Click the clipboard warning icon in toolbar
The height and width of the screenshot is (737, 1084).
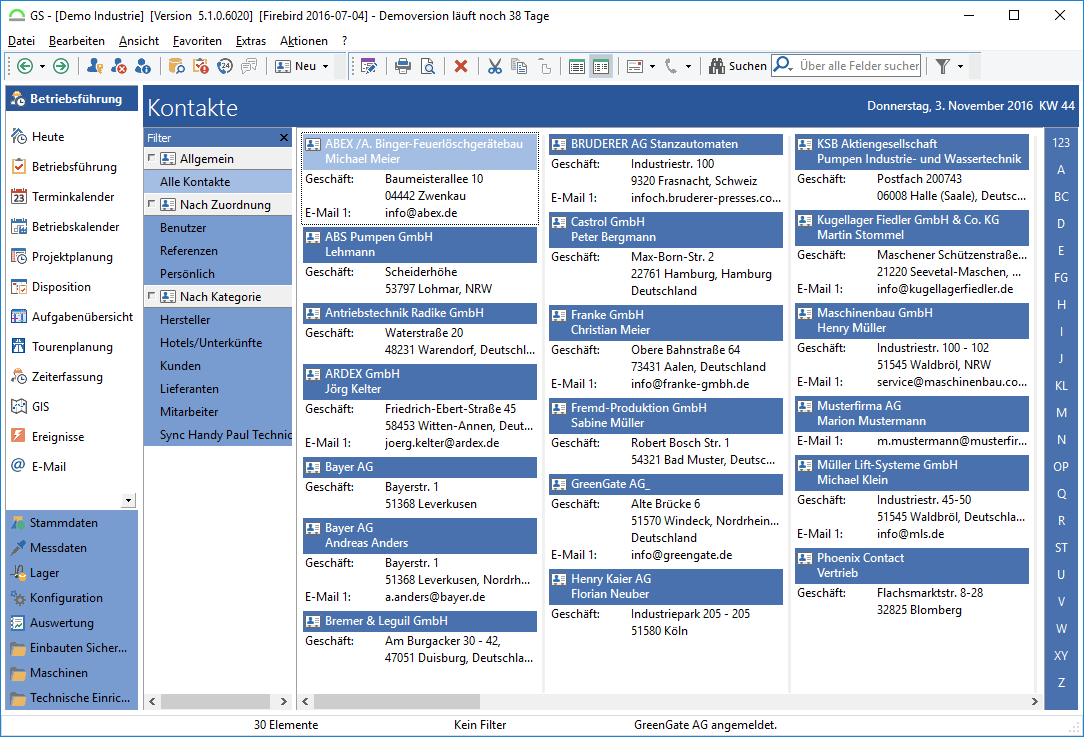click(200, 66)
